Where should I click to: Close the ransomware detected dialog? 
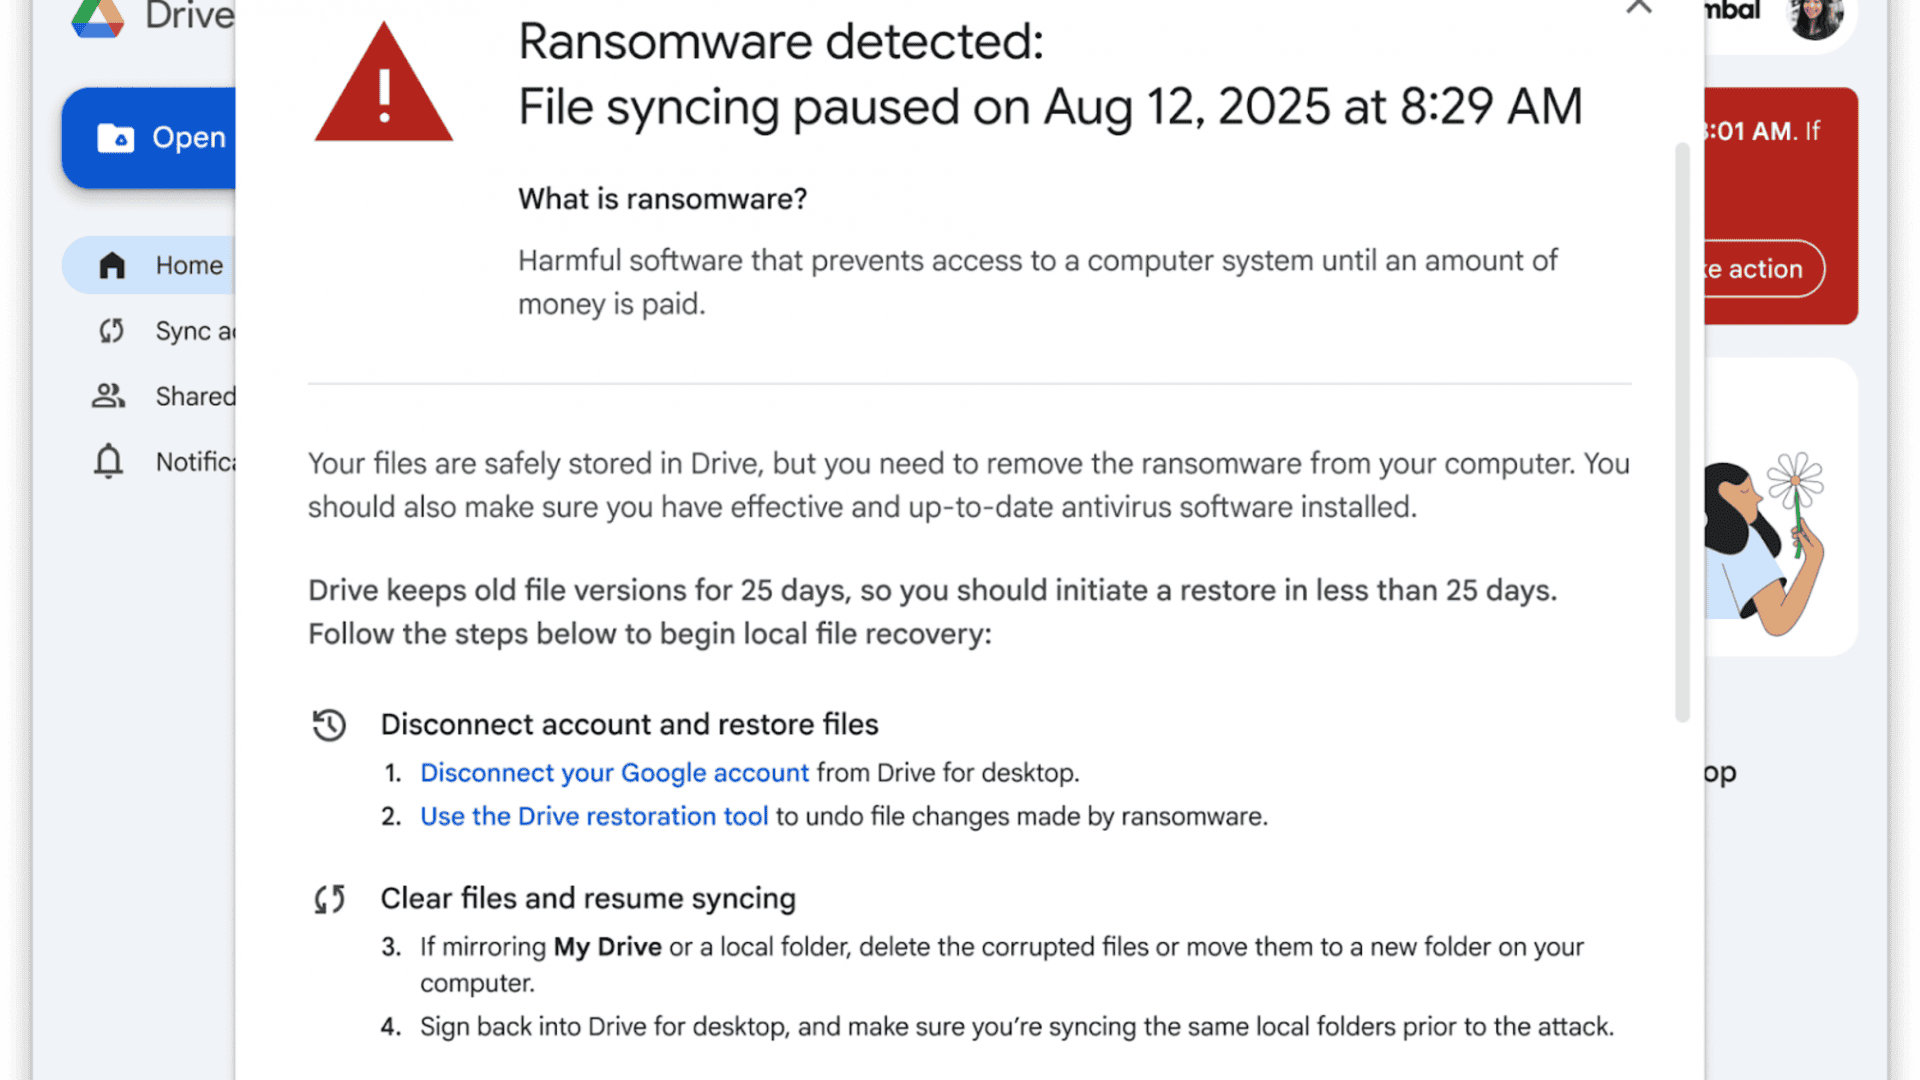coord(1639,8)
